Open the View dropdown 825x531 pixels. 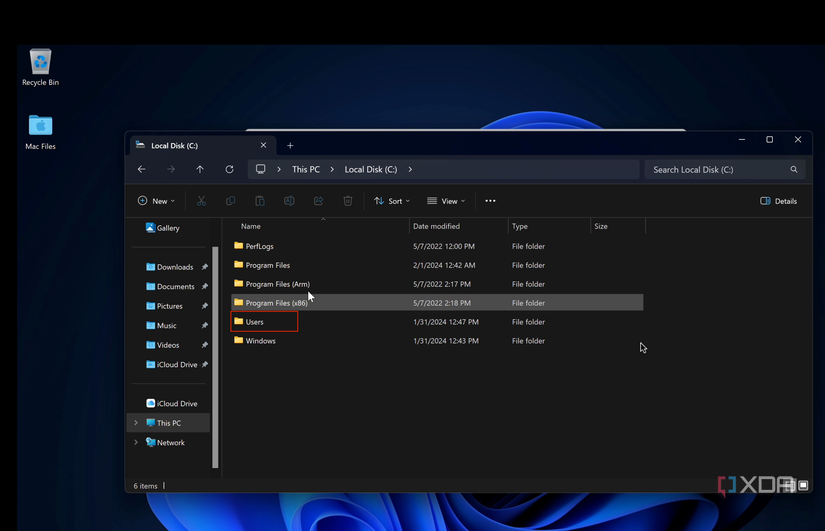point(446,201)
